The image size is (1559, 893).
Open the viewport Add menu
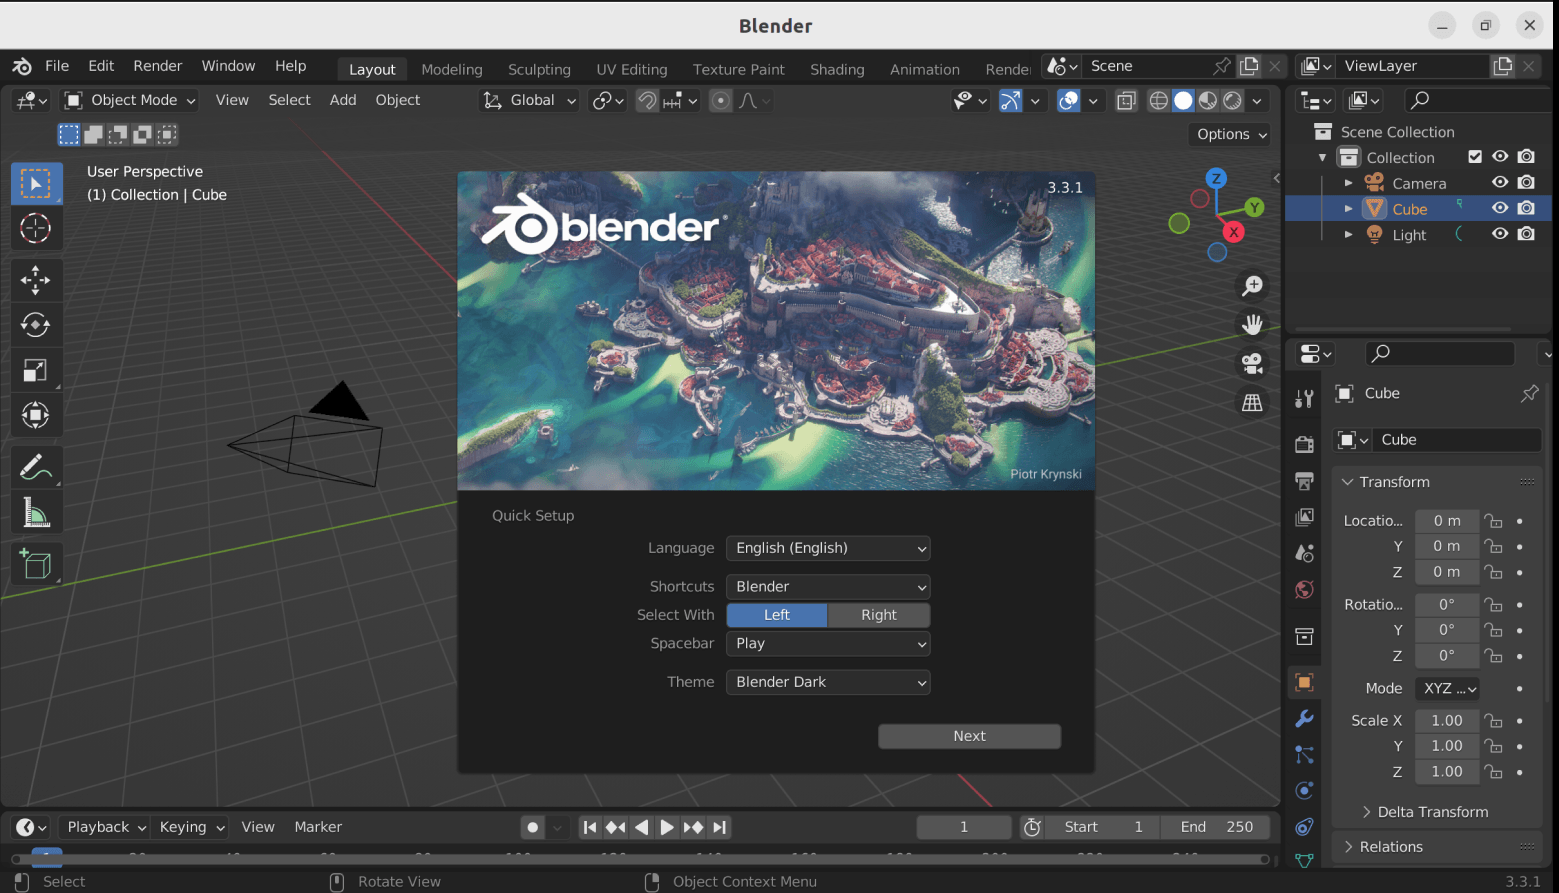click(x=343, y=100)
